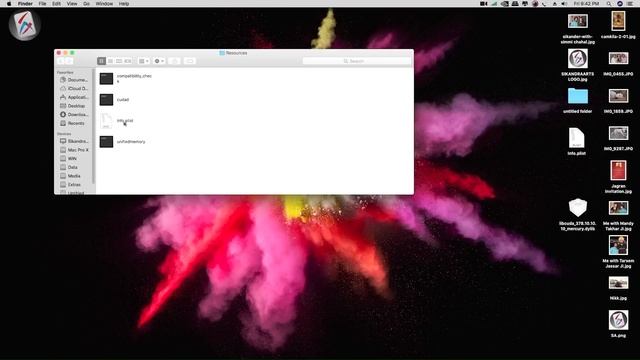Screen dimensions: 640x360
Task: Open Notification Center from menu bar
Action: click(630, 4)
